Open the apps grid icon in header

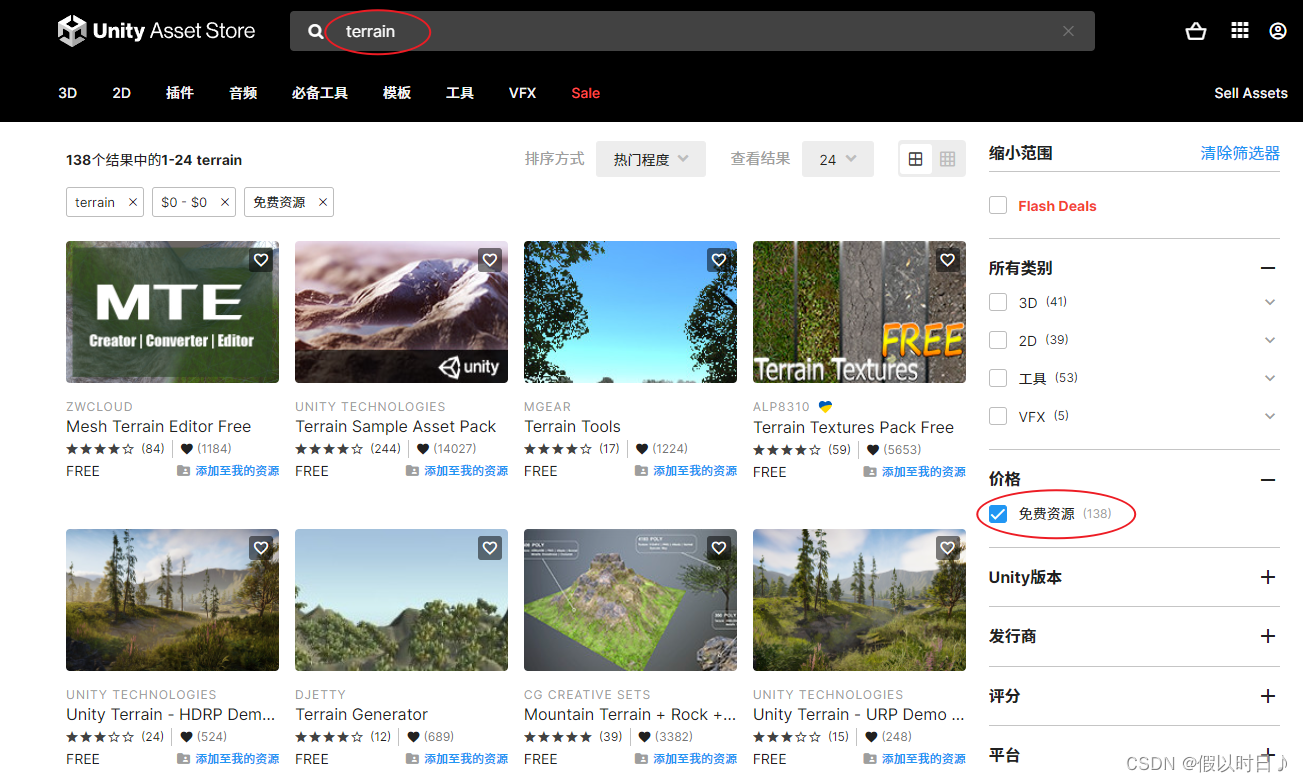coord(1240,31)
